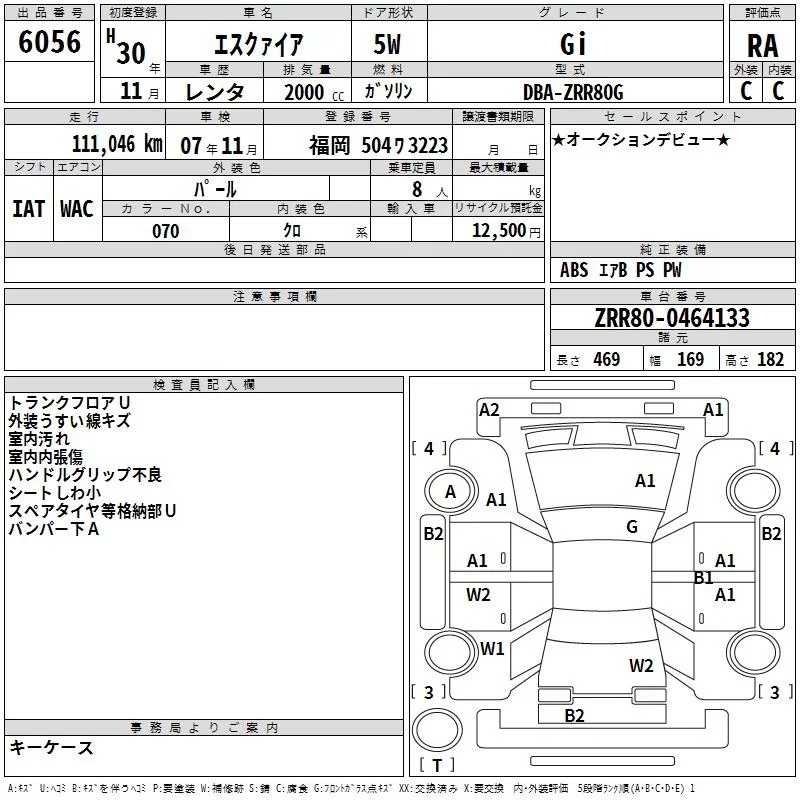Select the note ハンドルグリップ不良
Screen dimensions: 800x800
tap(85, 474)
